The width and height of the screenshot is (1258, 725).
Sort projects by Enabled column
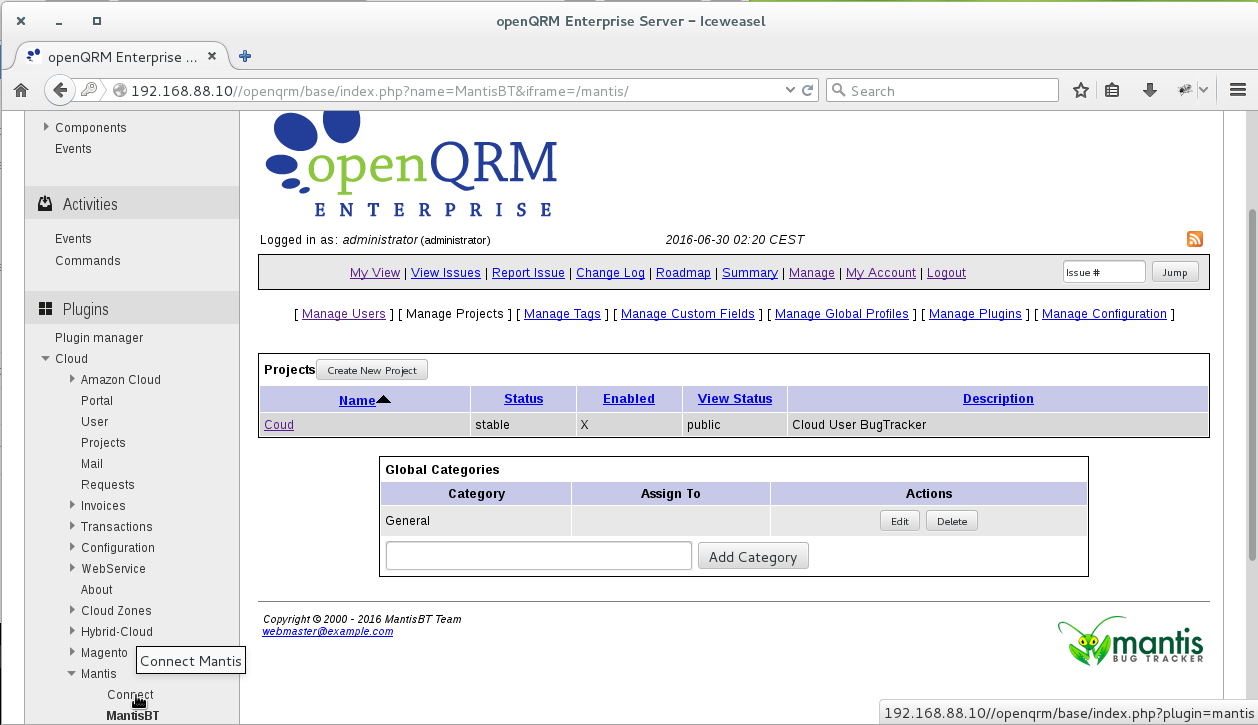pyautogui.click(x=629, y=399)
